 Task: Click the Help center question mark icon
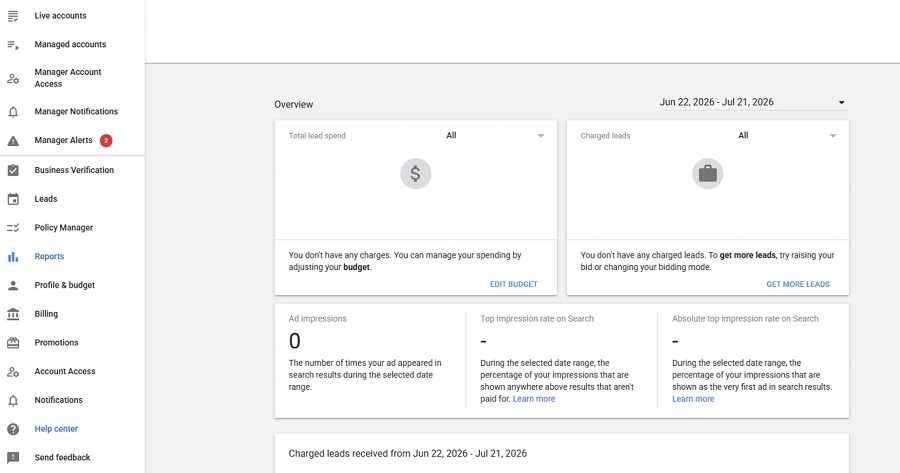click(x=13, y=429)
